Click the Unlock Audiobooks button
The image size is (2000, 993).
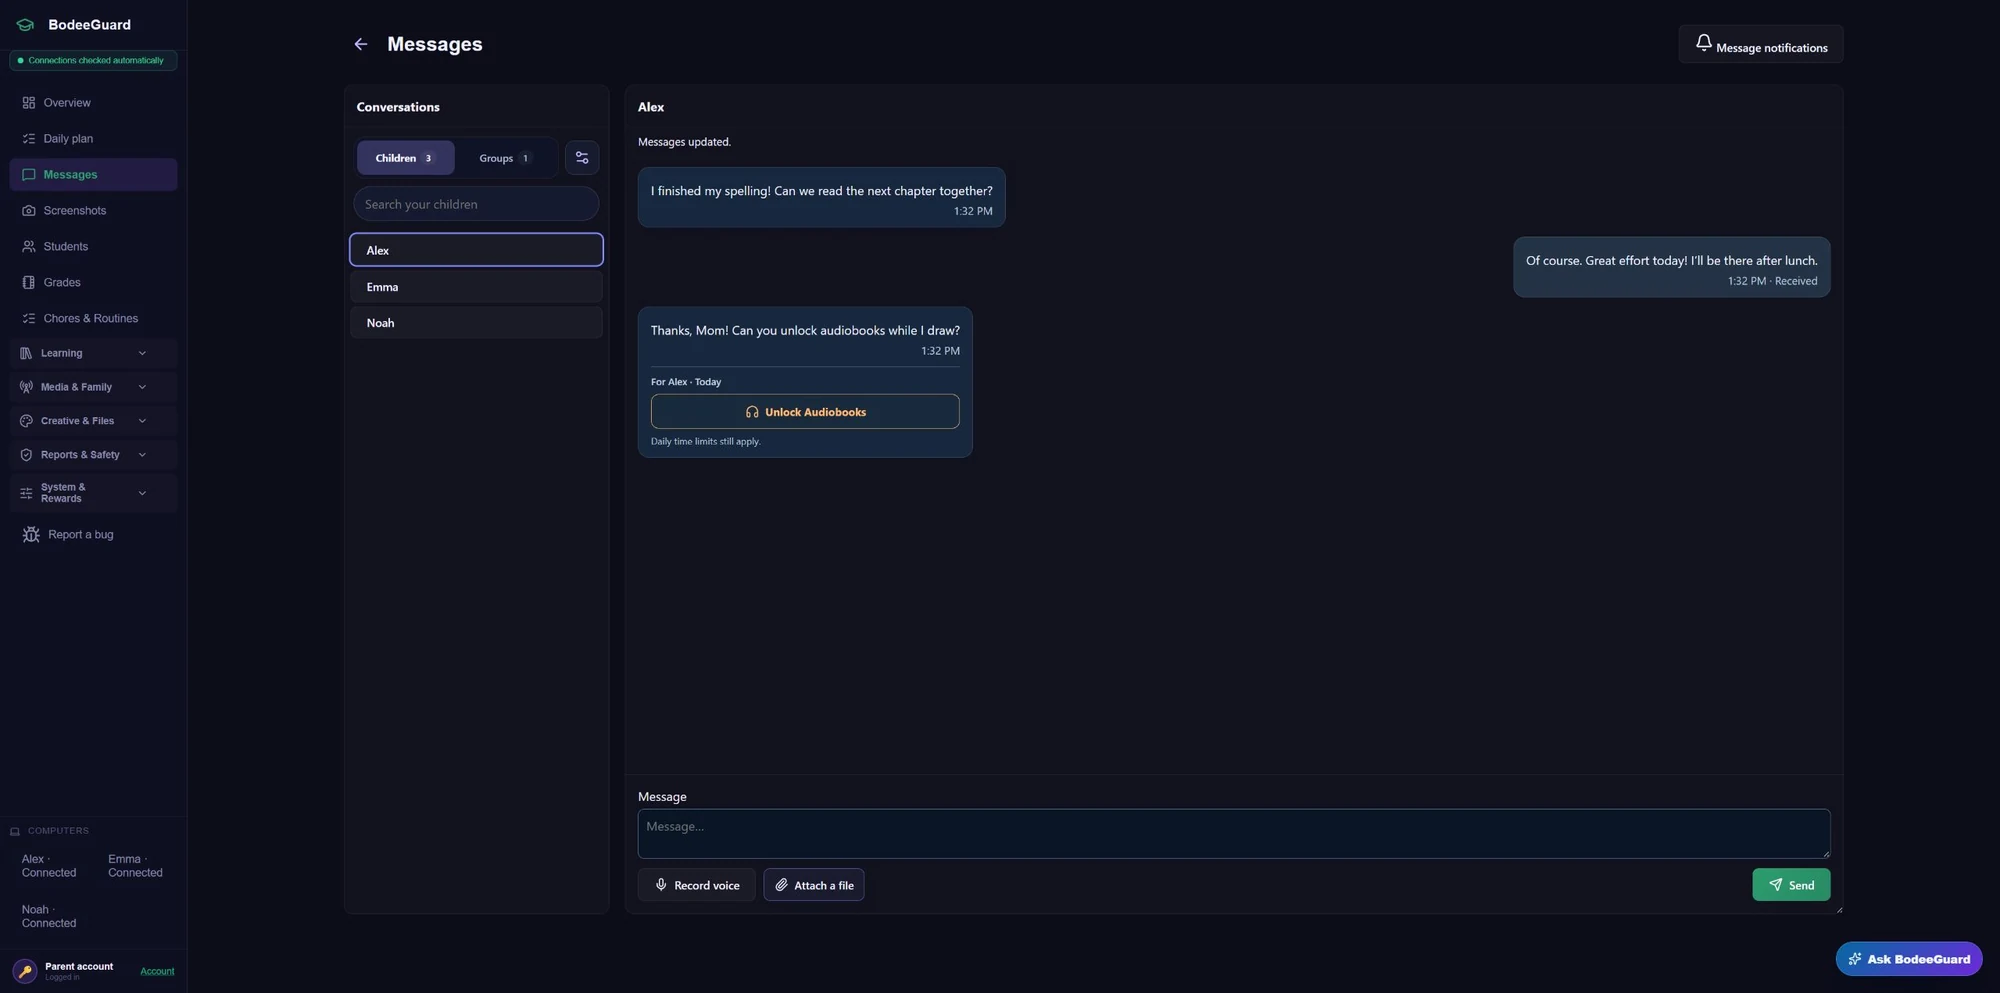[805, 412]
